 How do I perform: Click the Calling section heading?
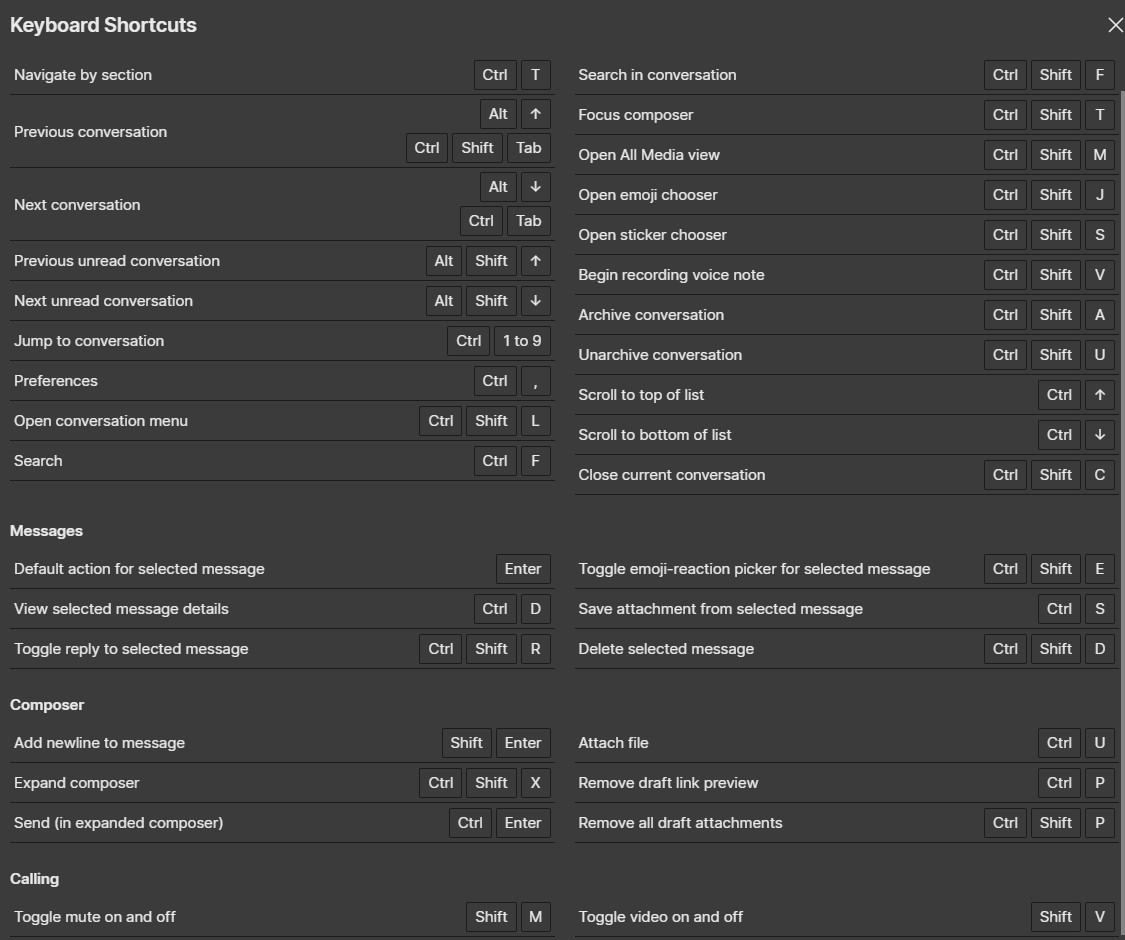[35, 879]
